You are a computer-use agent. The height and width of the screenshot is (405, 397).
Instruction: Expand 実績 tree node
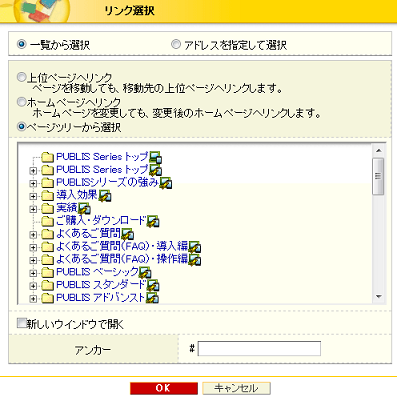[x=33, y=209]
